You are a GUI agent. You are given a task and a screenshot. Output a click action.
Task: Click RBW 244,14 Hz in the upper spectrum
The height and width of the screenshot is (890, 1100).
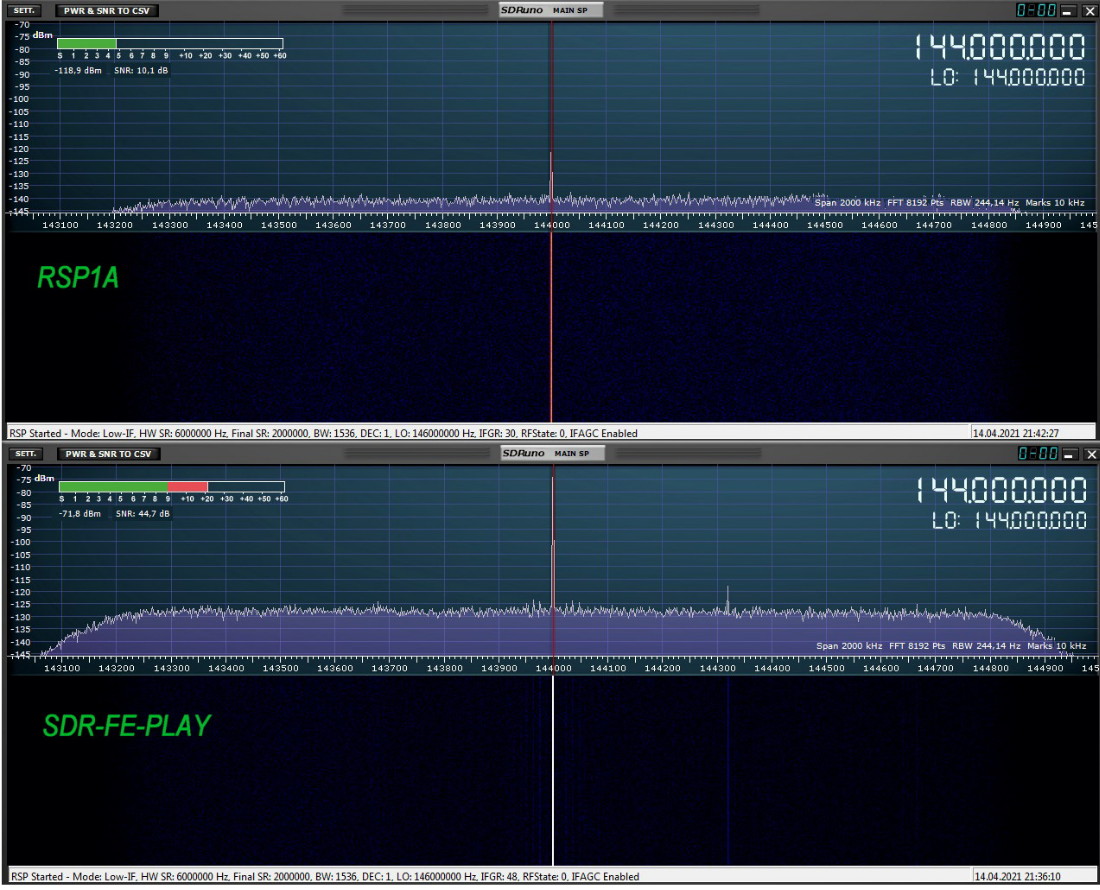[984, 203]
